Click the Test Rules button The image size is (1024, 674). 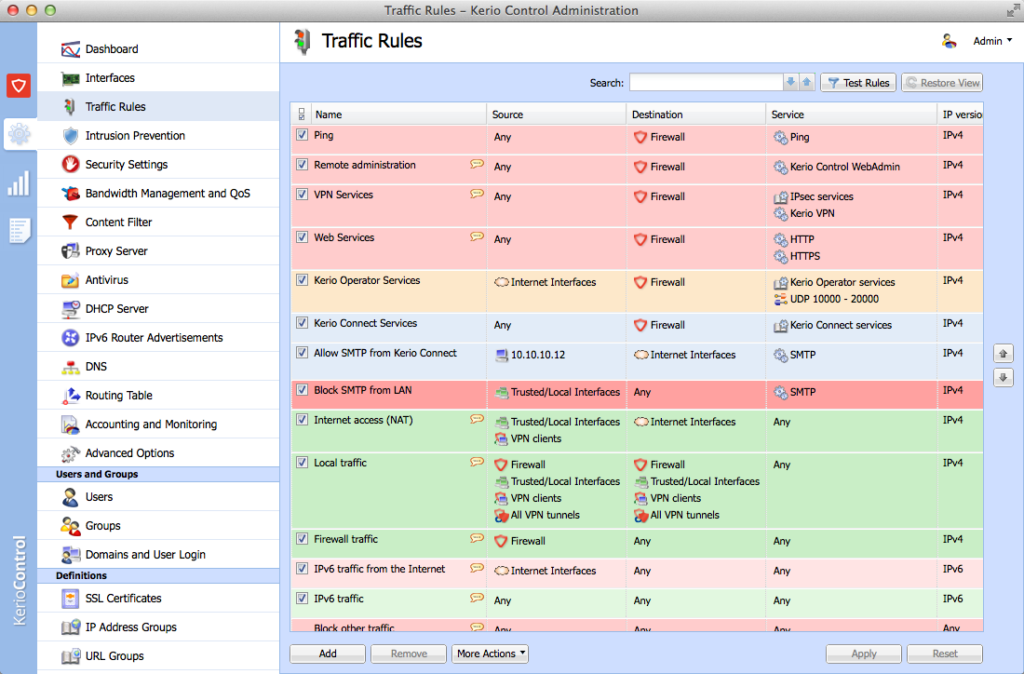[x=857, y=83]
